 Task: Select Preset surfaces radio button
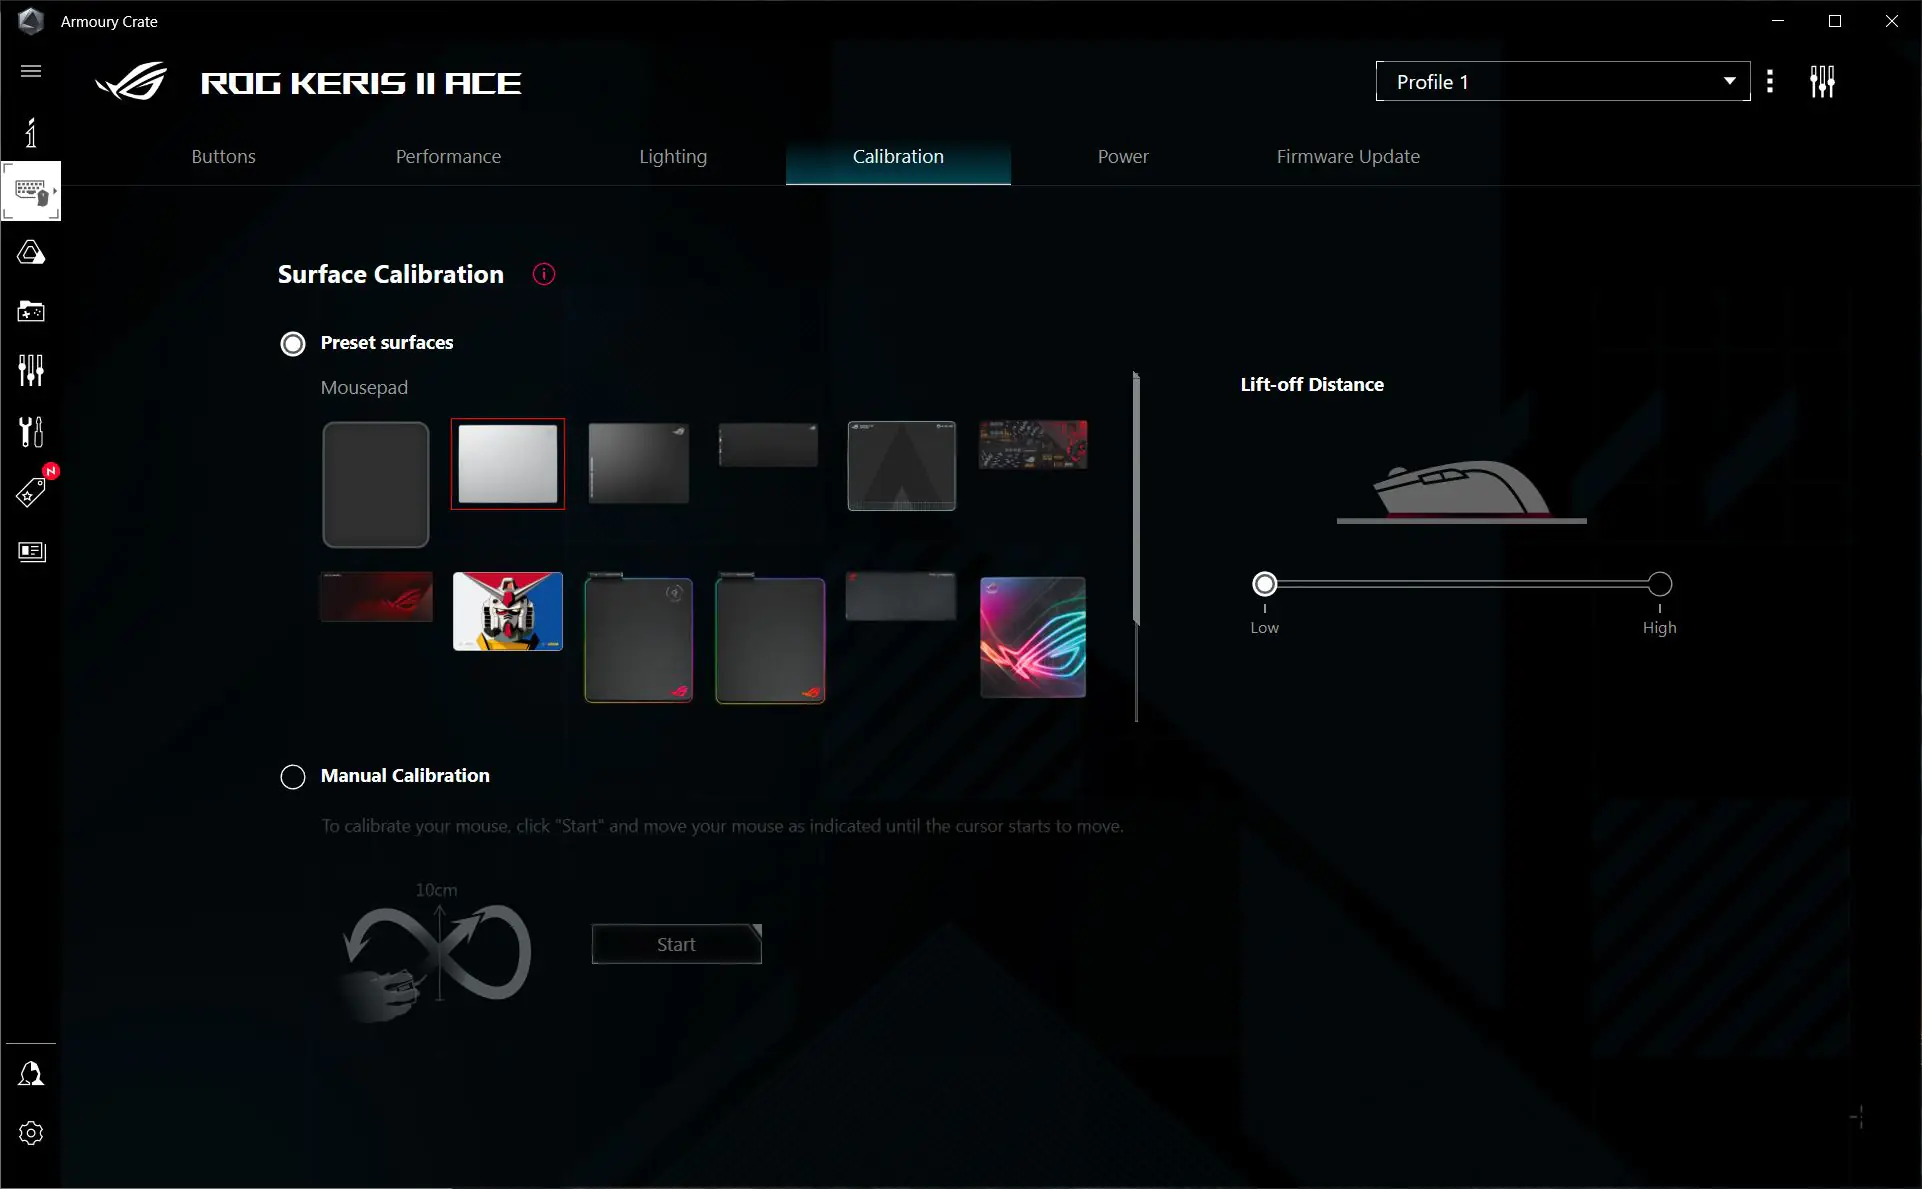[x=293, y=344]
